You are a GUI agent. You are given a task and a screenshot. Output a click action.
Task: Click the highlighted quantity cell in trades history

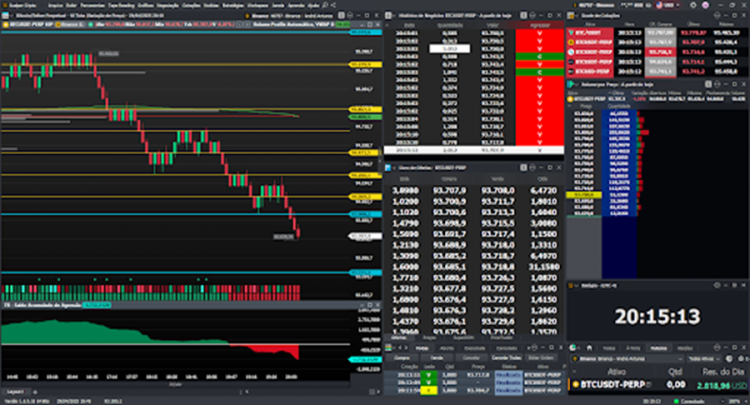coord(450,47)
